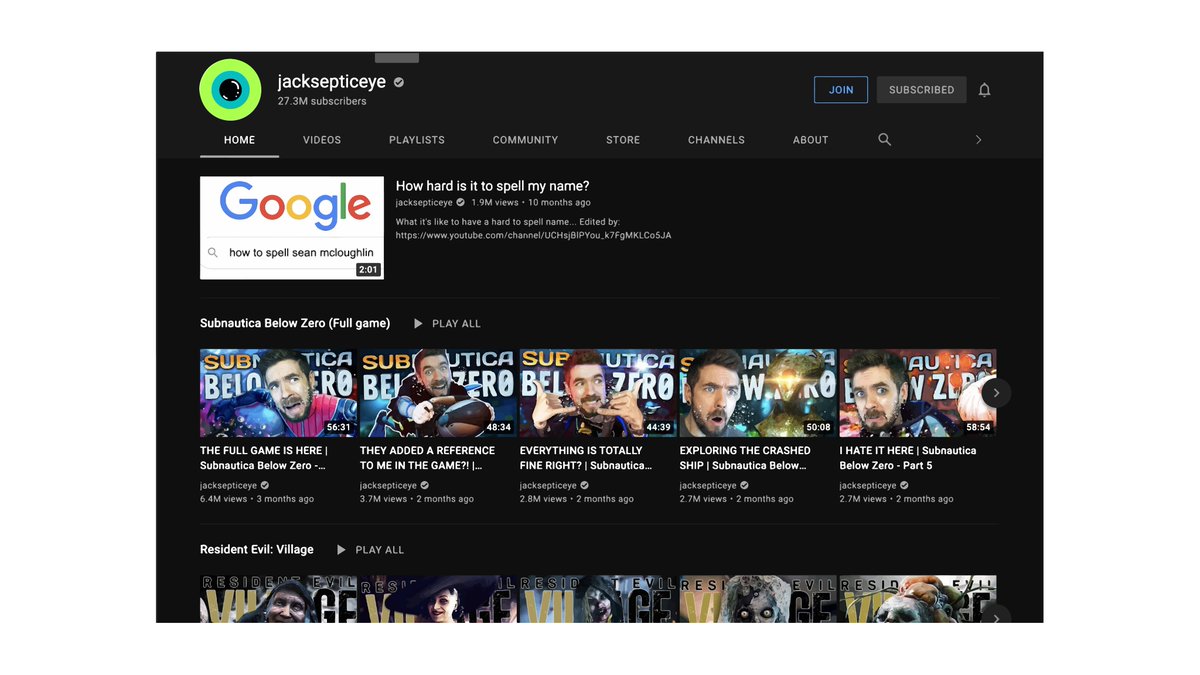Open fourth Resident Evil Village thumbnail

(x=758, y=599)
